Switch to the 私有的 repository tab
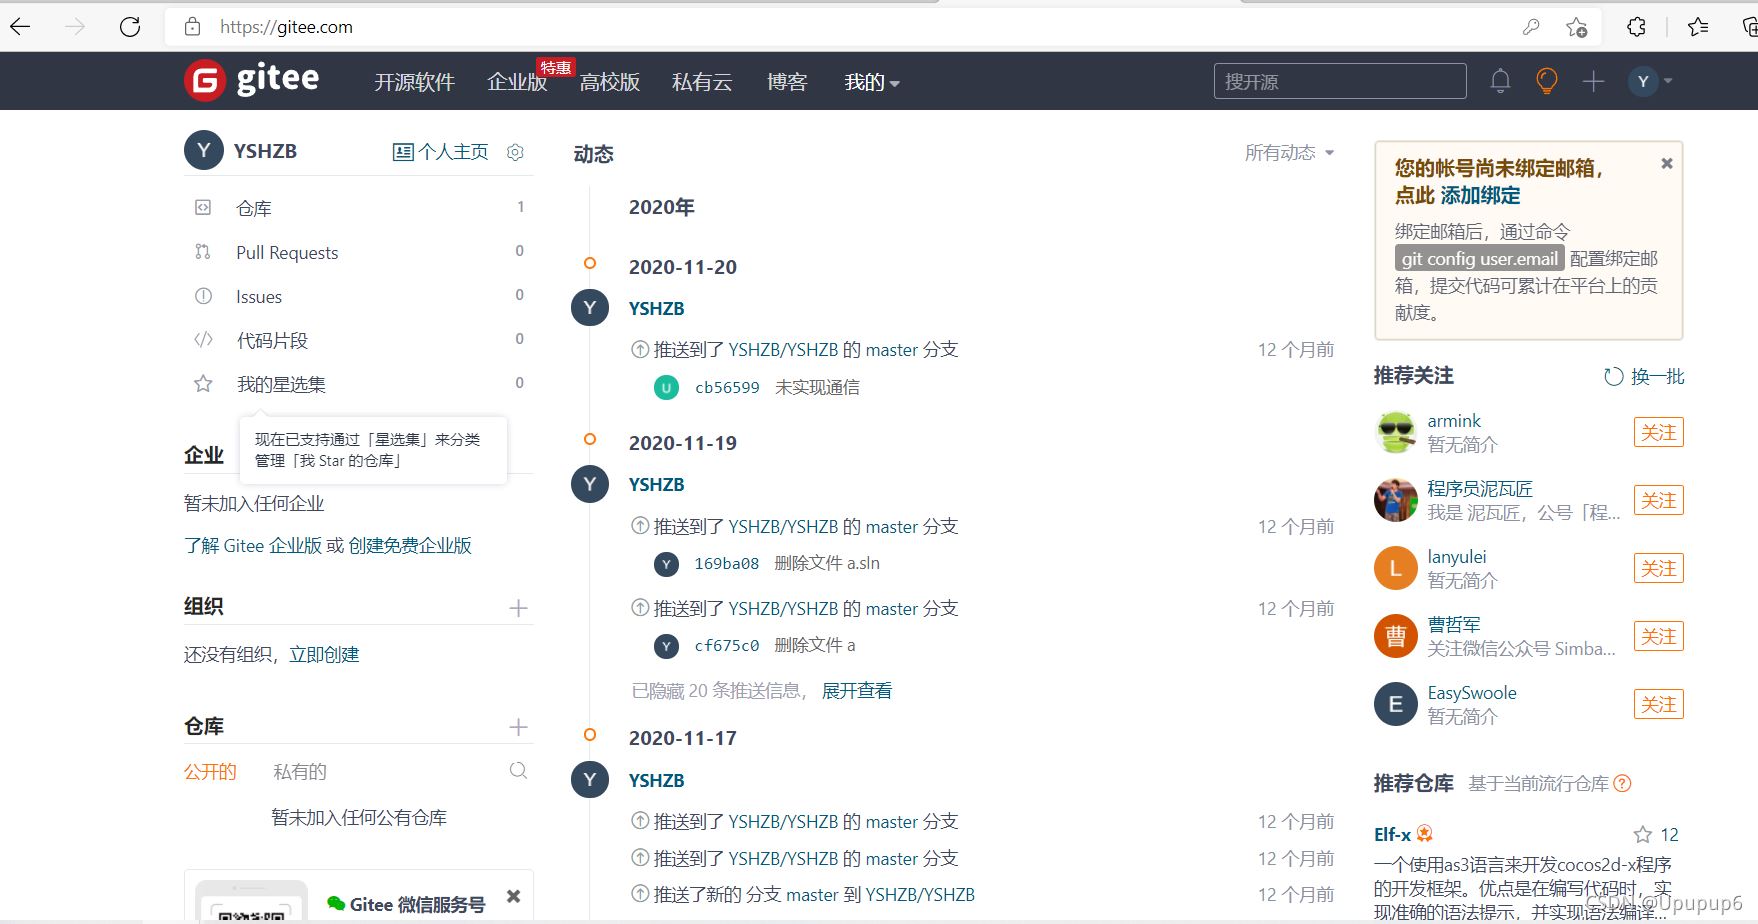1758x924 pixels. (300, 772)
